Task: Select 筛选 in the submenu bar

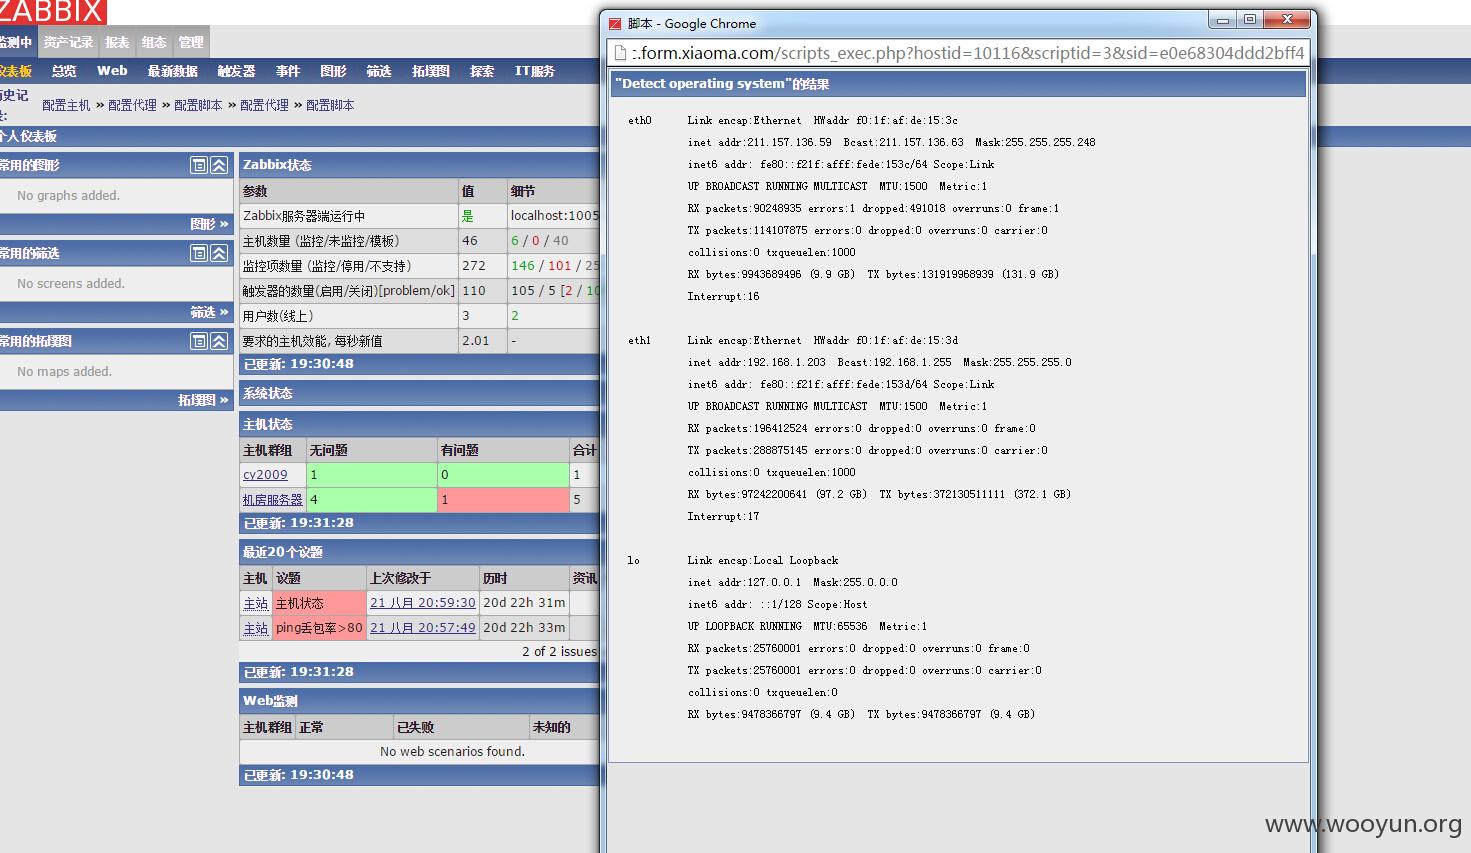Action: pos(379,71)
